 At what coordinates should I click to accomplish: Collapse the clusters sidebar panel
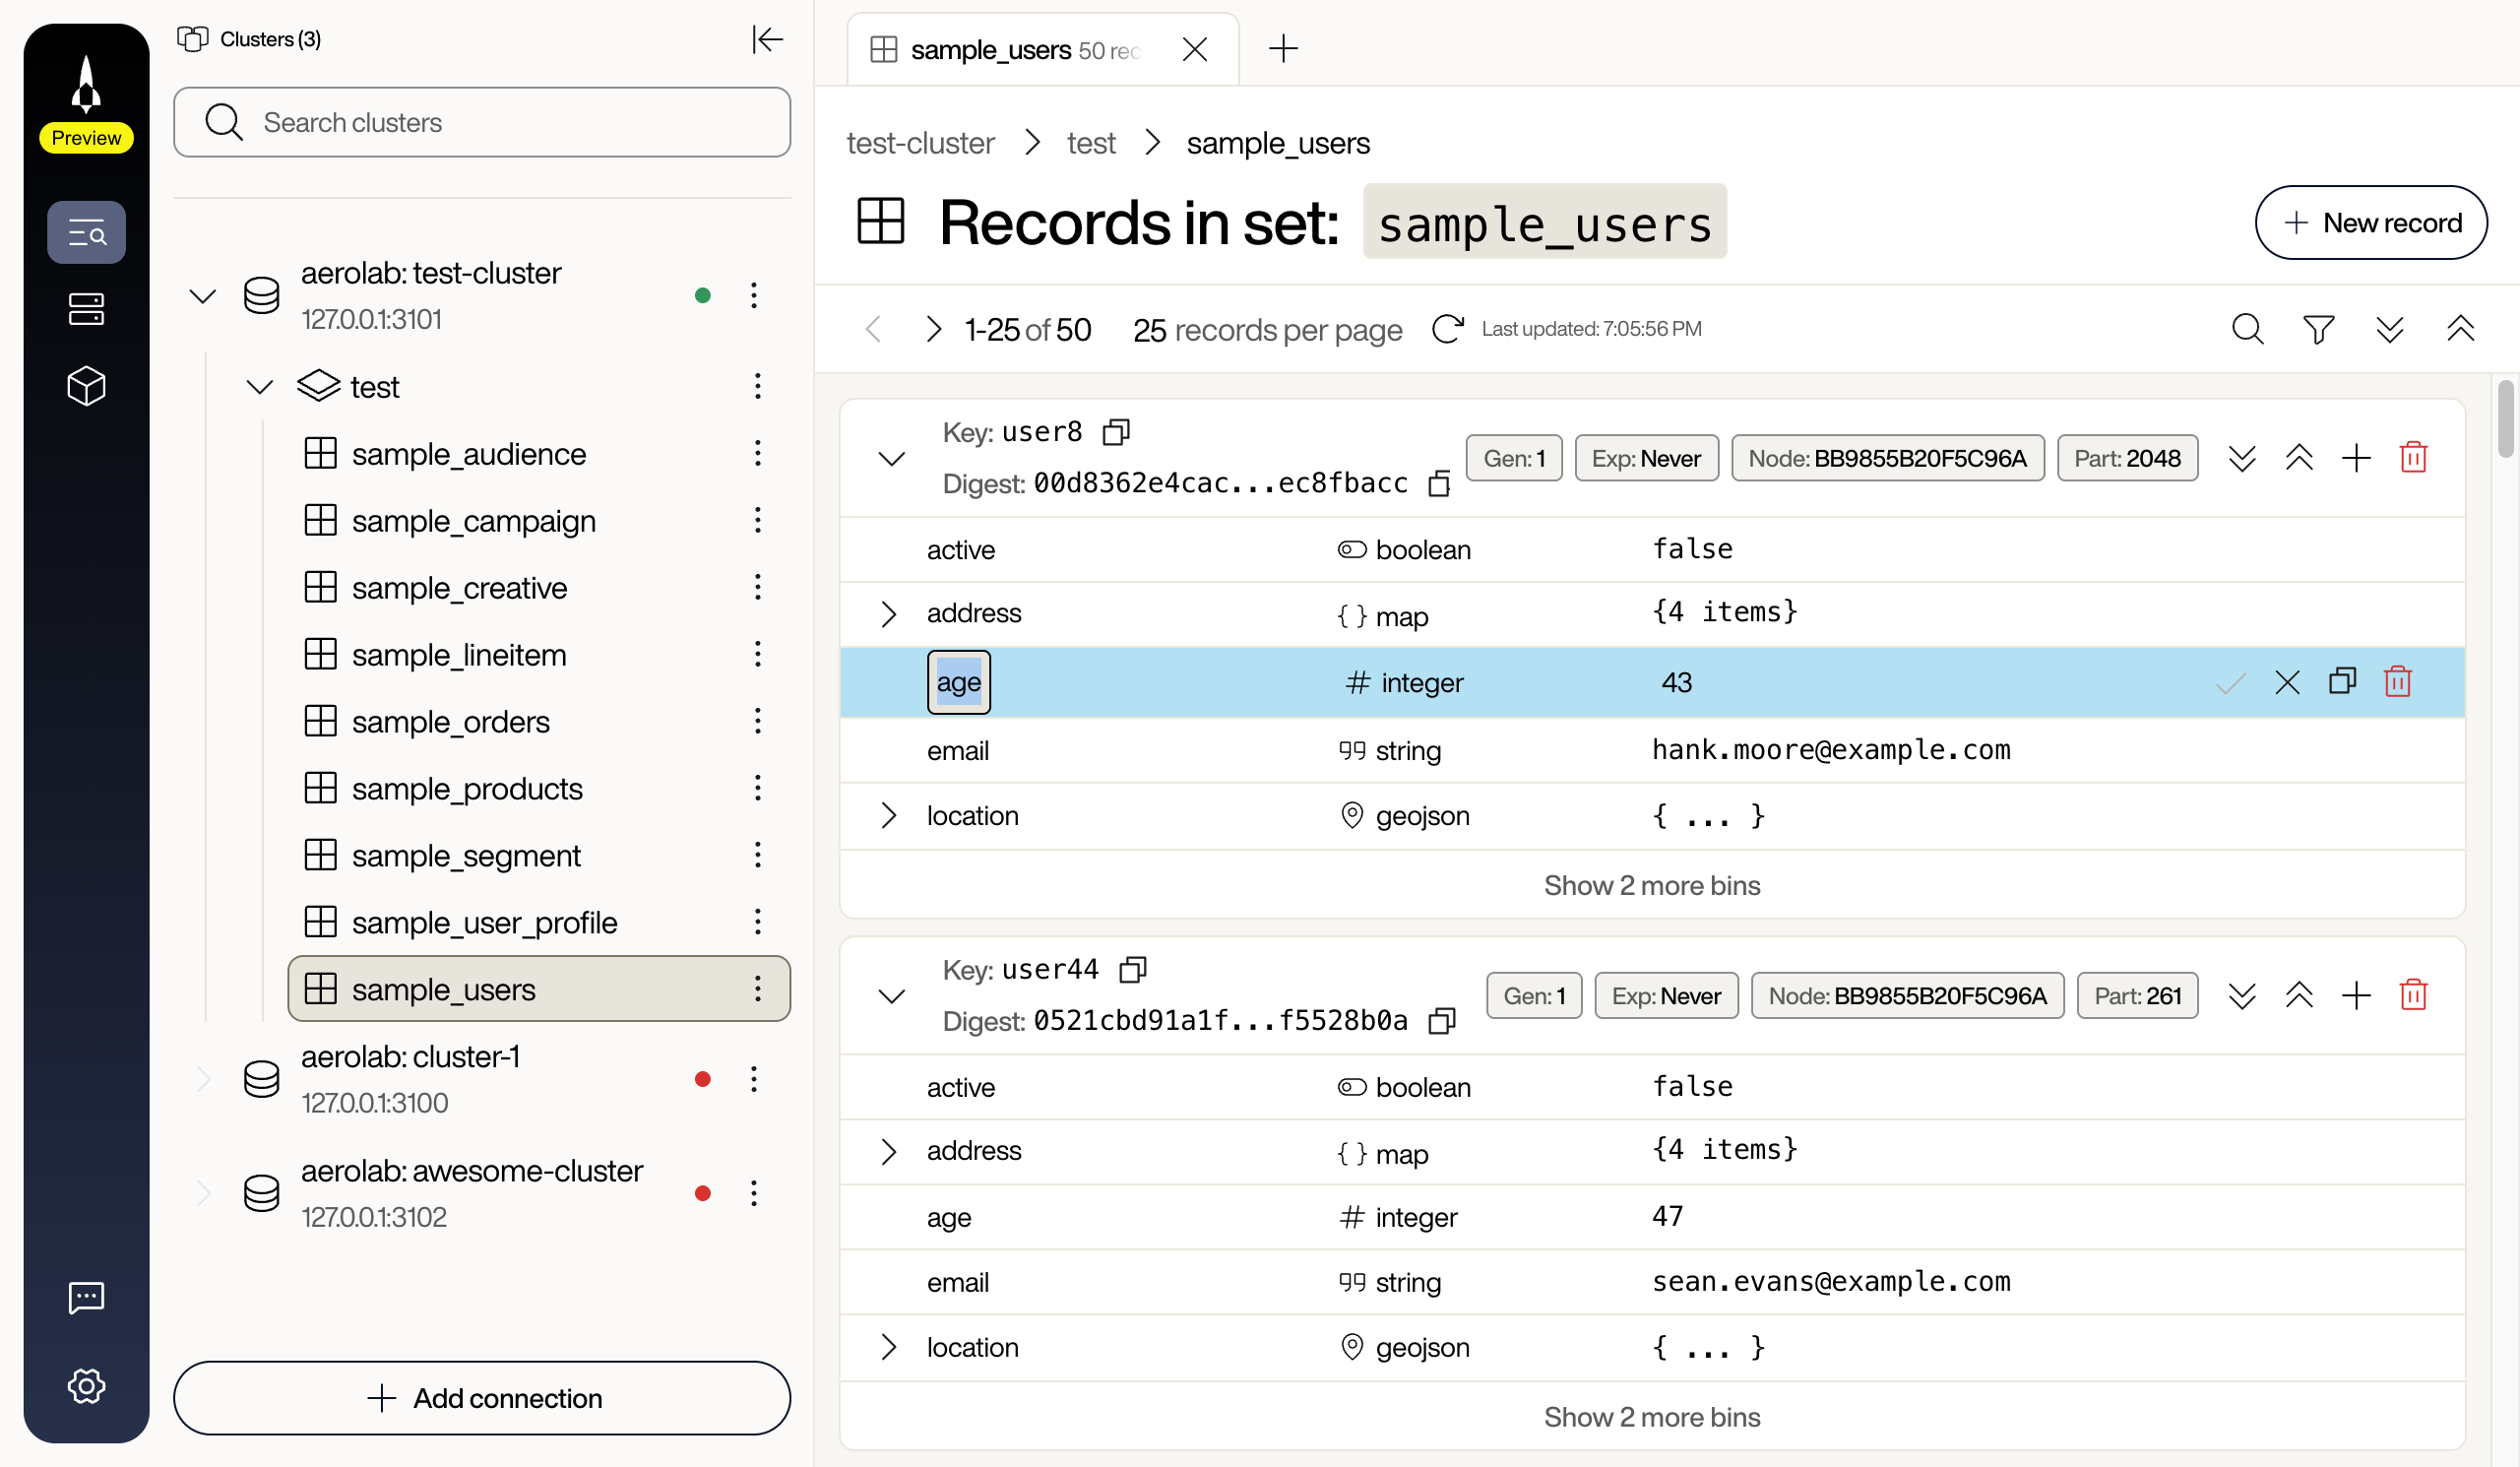click(x=767, y=40)
